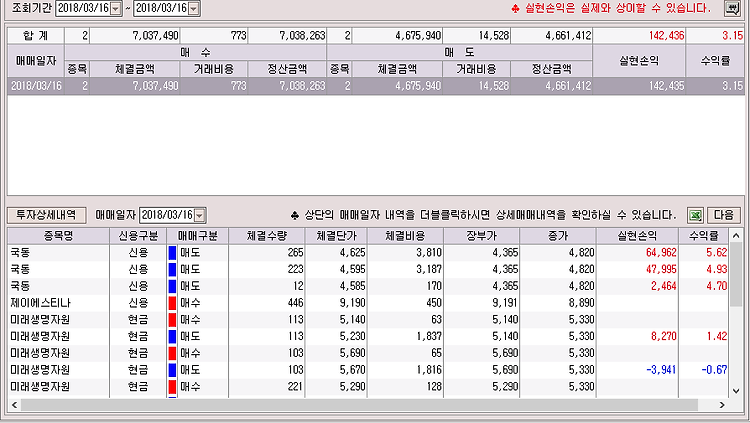750x423 pixels.
Task: Export the detail table to Excel
Action: point(695,215)
